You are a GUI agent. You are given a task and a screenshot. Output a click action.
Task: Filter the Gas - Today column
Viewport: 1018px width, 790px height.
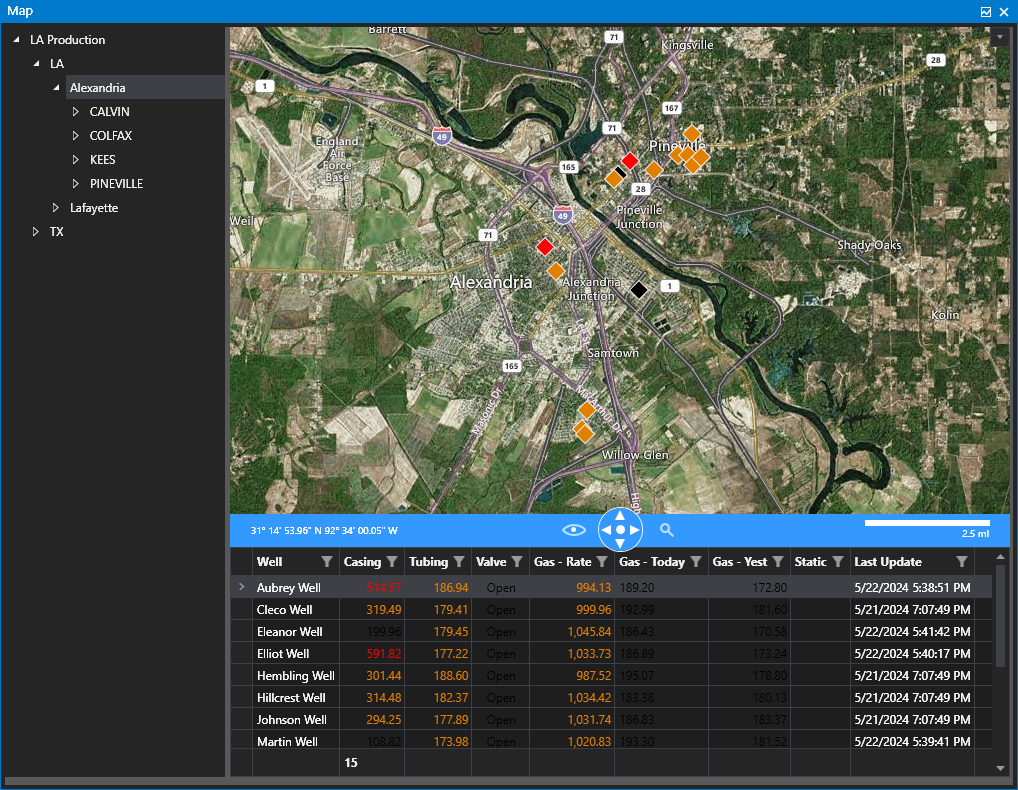point(695,562)
